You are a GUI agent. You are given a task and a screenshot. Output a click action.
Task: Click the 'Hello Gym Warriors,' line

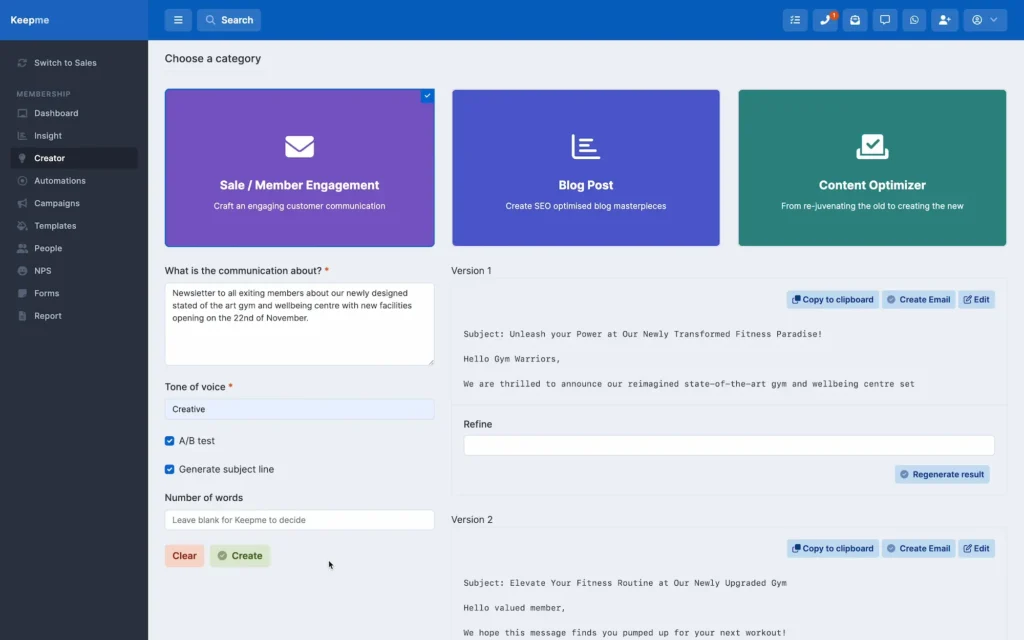512,359
